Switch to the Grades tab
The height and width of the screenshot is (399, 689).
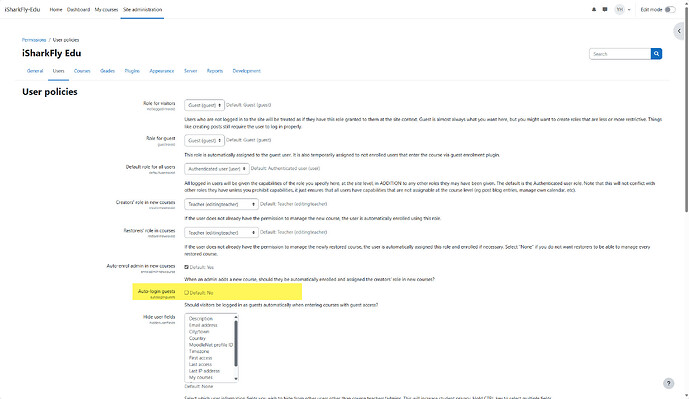pyautogui.click(x=107, y=71)
